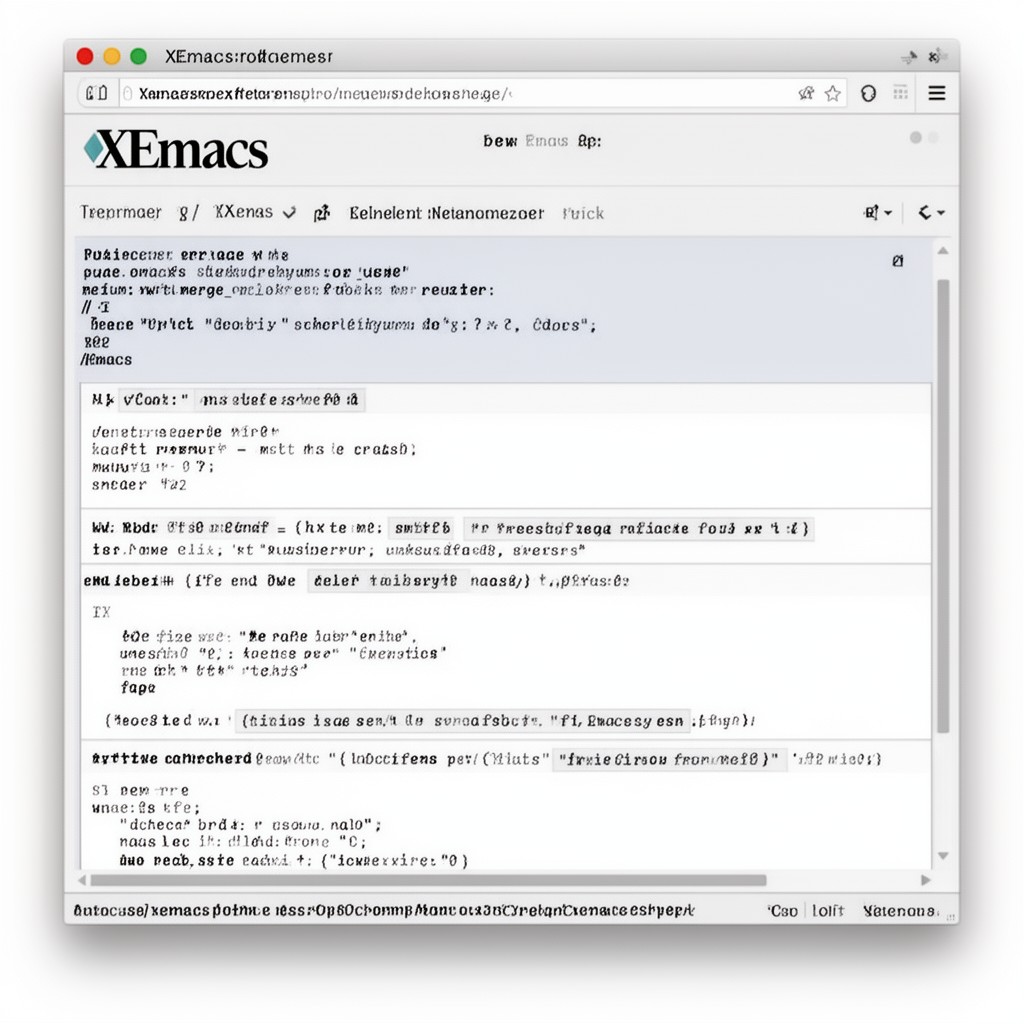Open the Treprmaer menu item
This screenshot has width=1024, height=1024.
(121, 212)
